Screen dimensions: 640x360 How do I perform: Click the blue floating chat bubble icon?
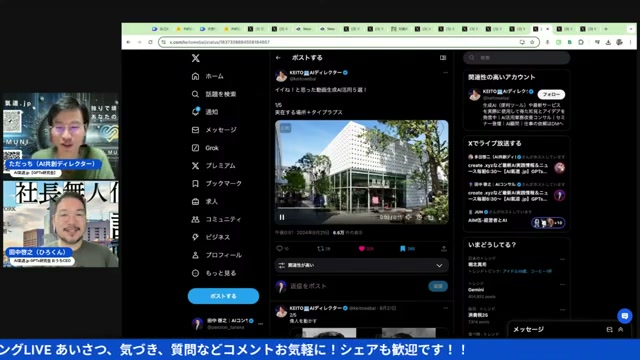tap(625, 316)
